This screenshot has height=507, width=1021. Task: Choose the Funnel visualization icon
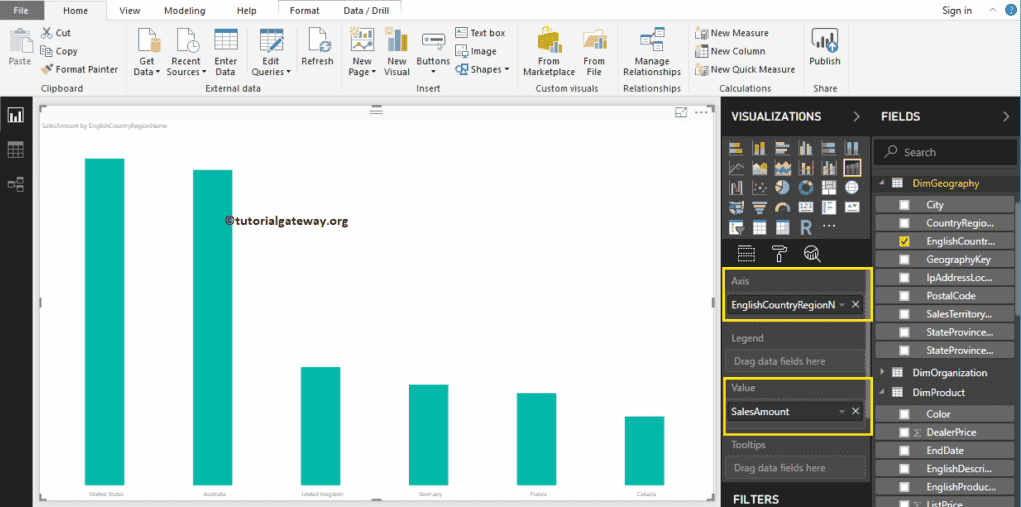pyautogui.click(x=759, y=208)
